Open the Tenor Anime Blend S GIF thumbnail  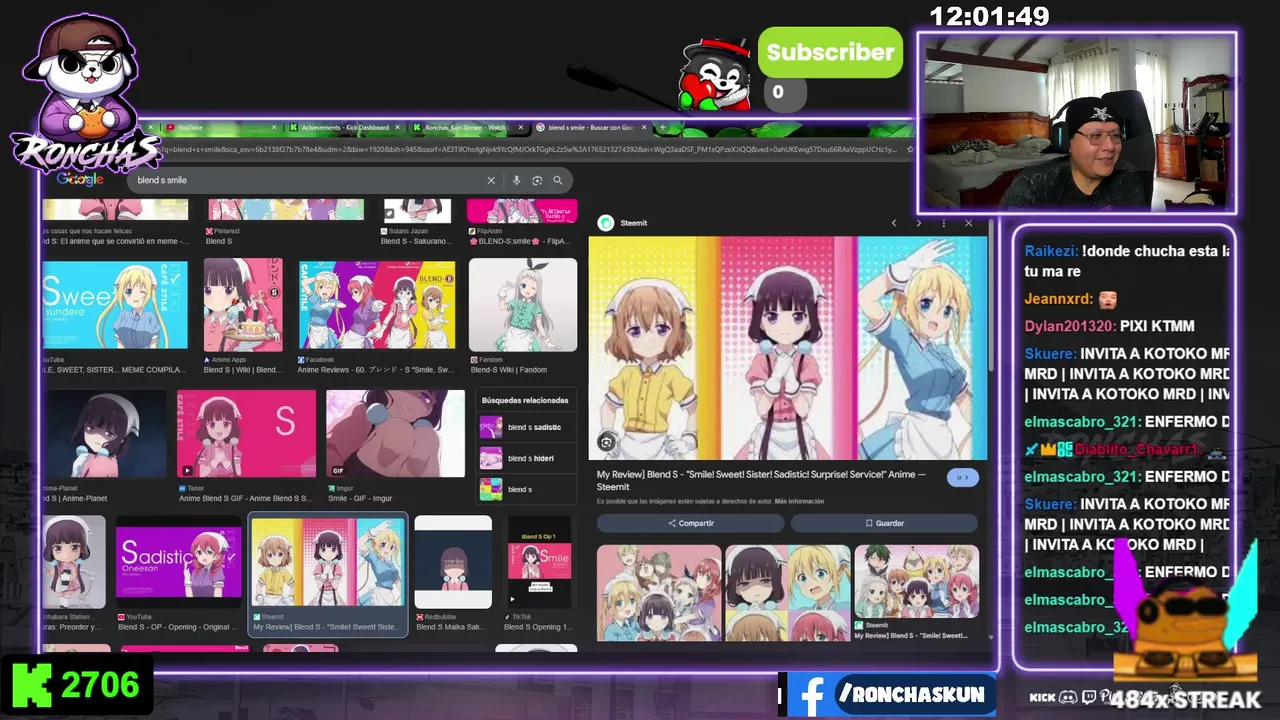(246, 434)
